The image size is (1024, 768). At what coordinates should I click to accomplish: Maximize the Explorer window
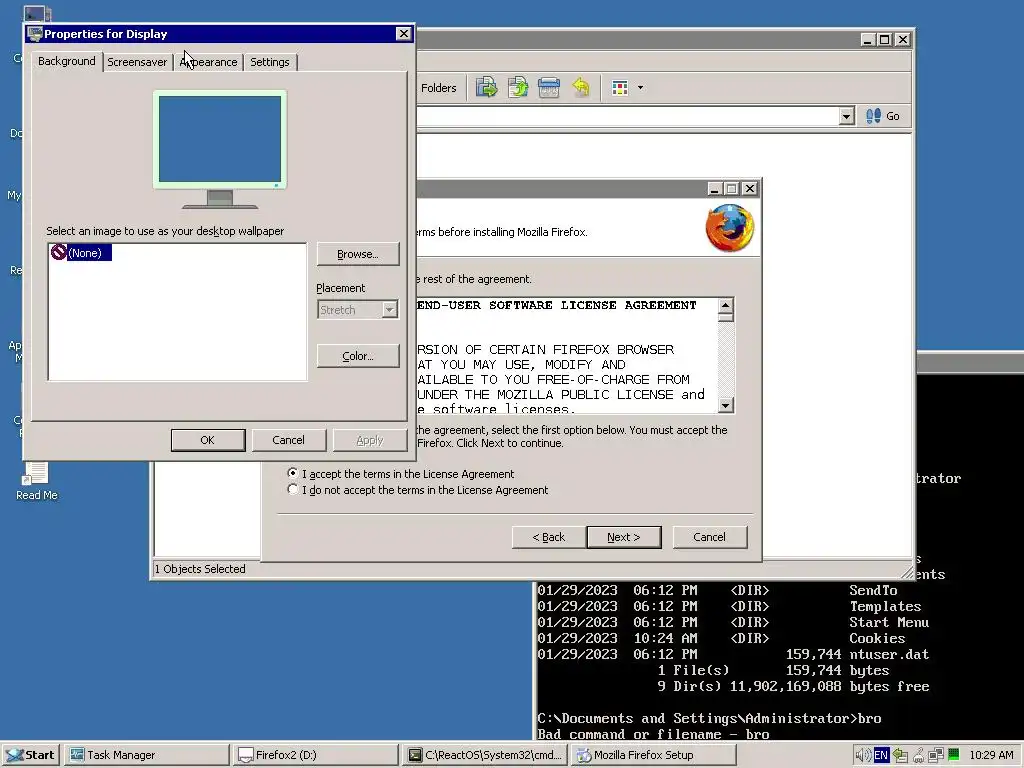pos(884,40)
